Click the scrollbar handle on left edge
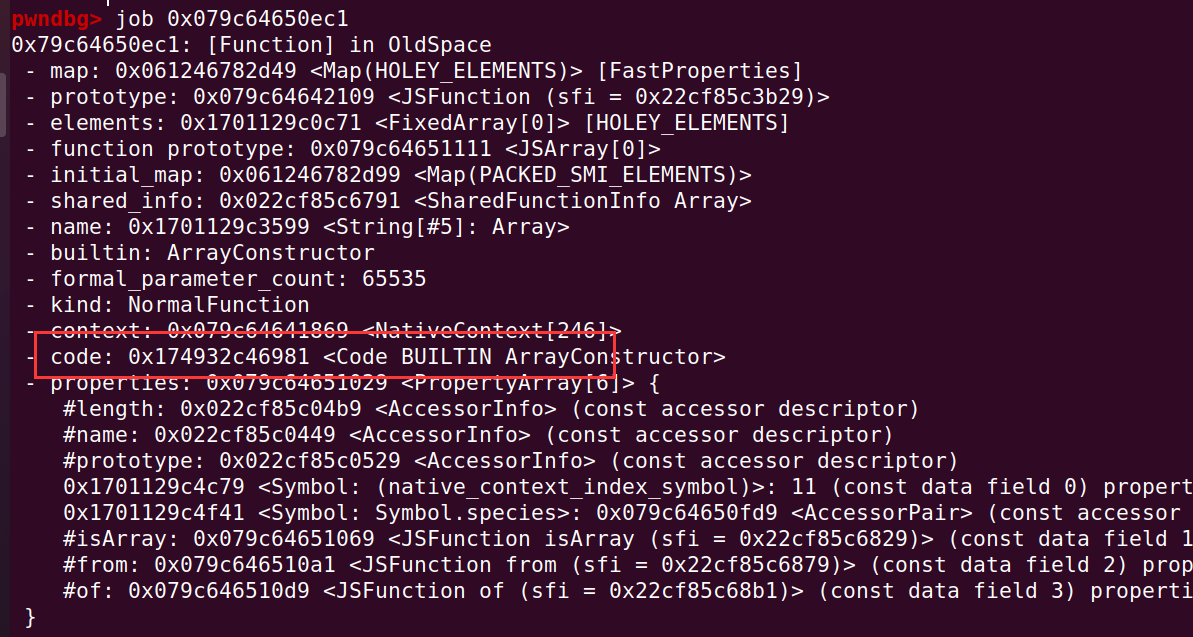 coord(3,104)
